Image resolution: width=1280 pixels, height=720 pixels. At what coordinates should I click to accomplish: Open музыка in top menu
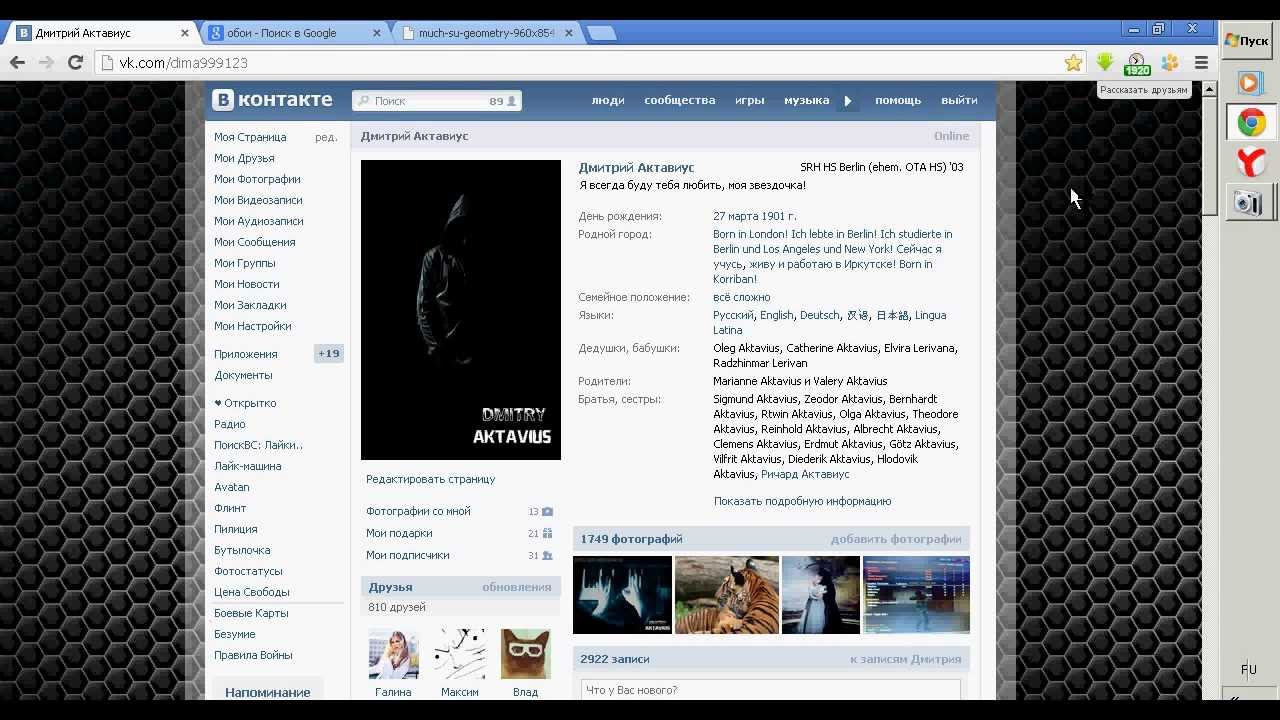[x=806, y=100]
